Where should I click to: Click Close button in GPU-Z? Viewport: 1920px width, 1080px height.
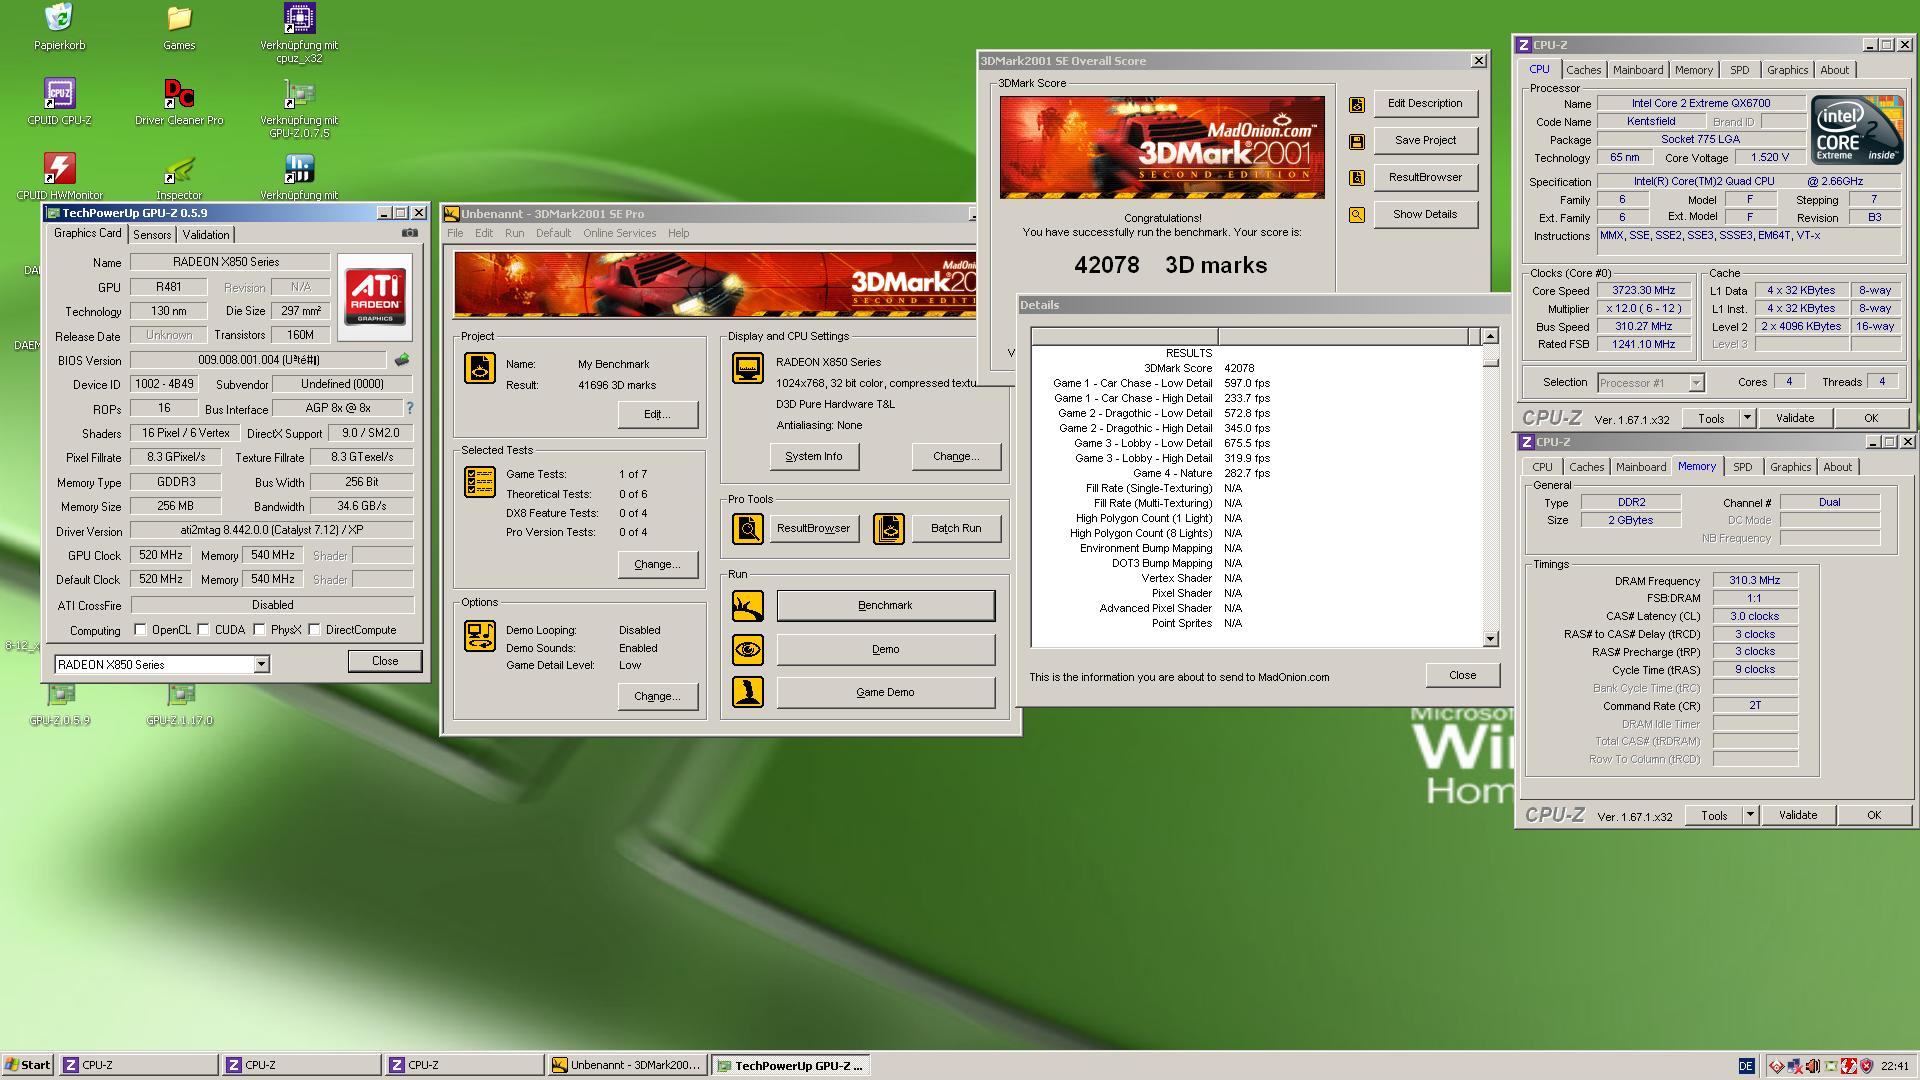click(385, 661)
